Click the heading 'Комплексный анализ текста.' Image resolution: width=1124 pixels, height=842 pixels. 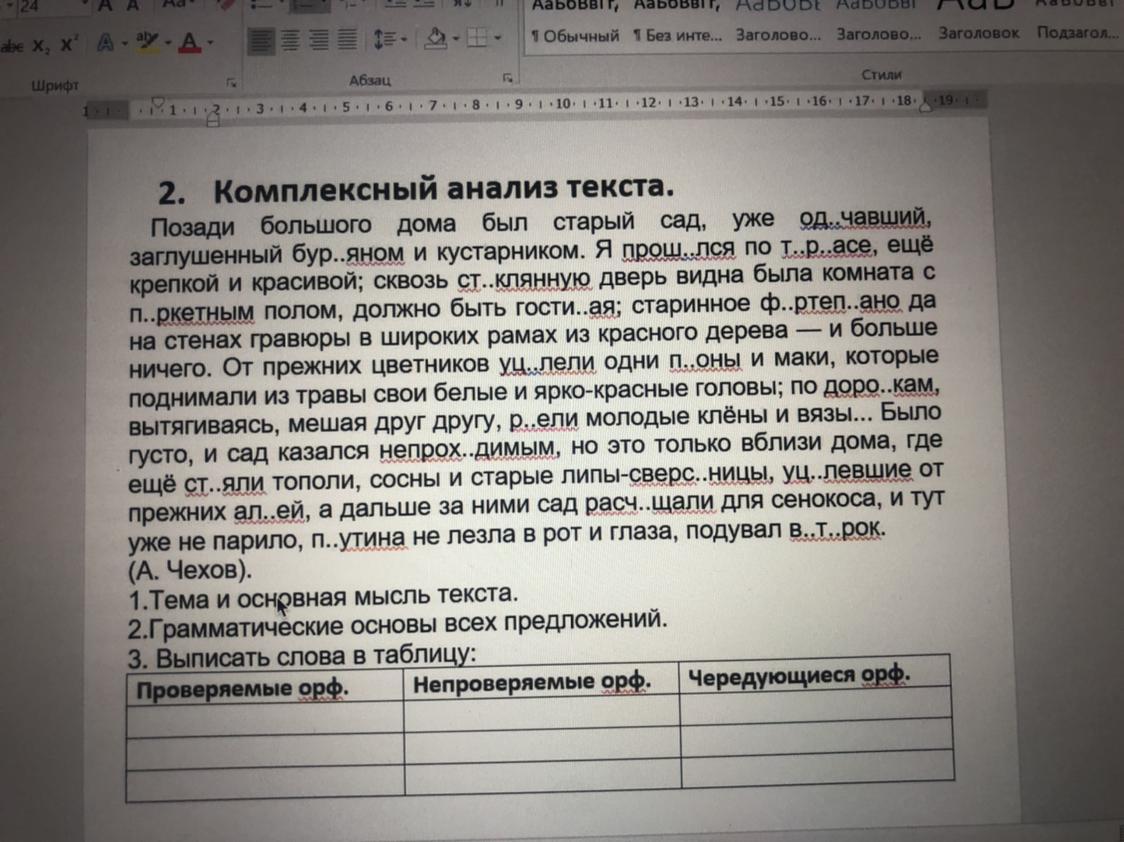[444, 188]
